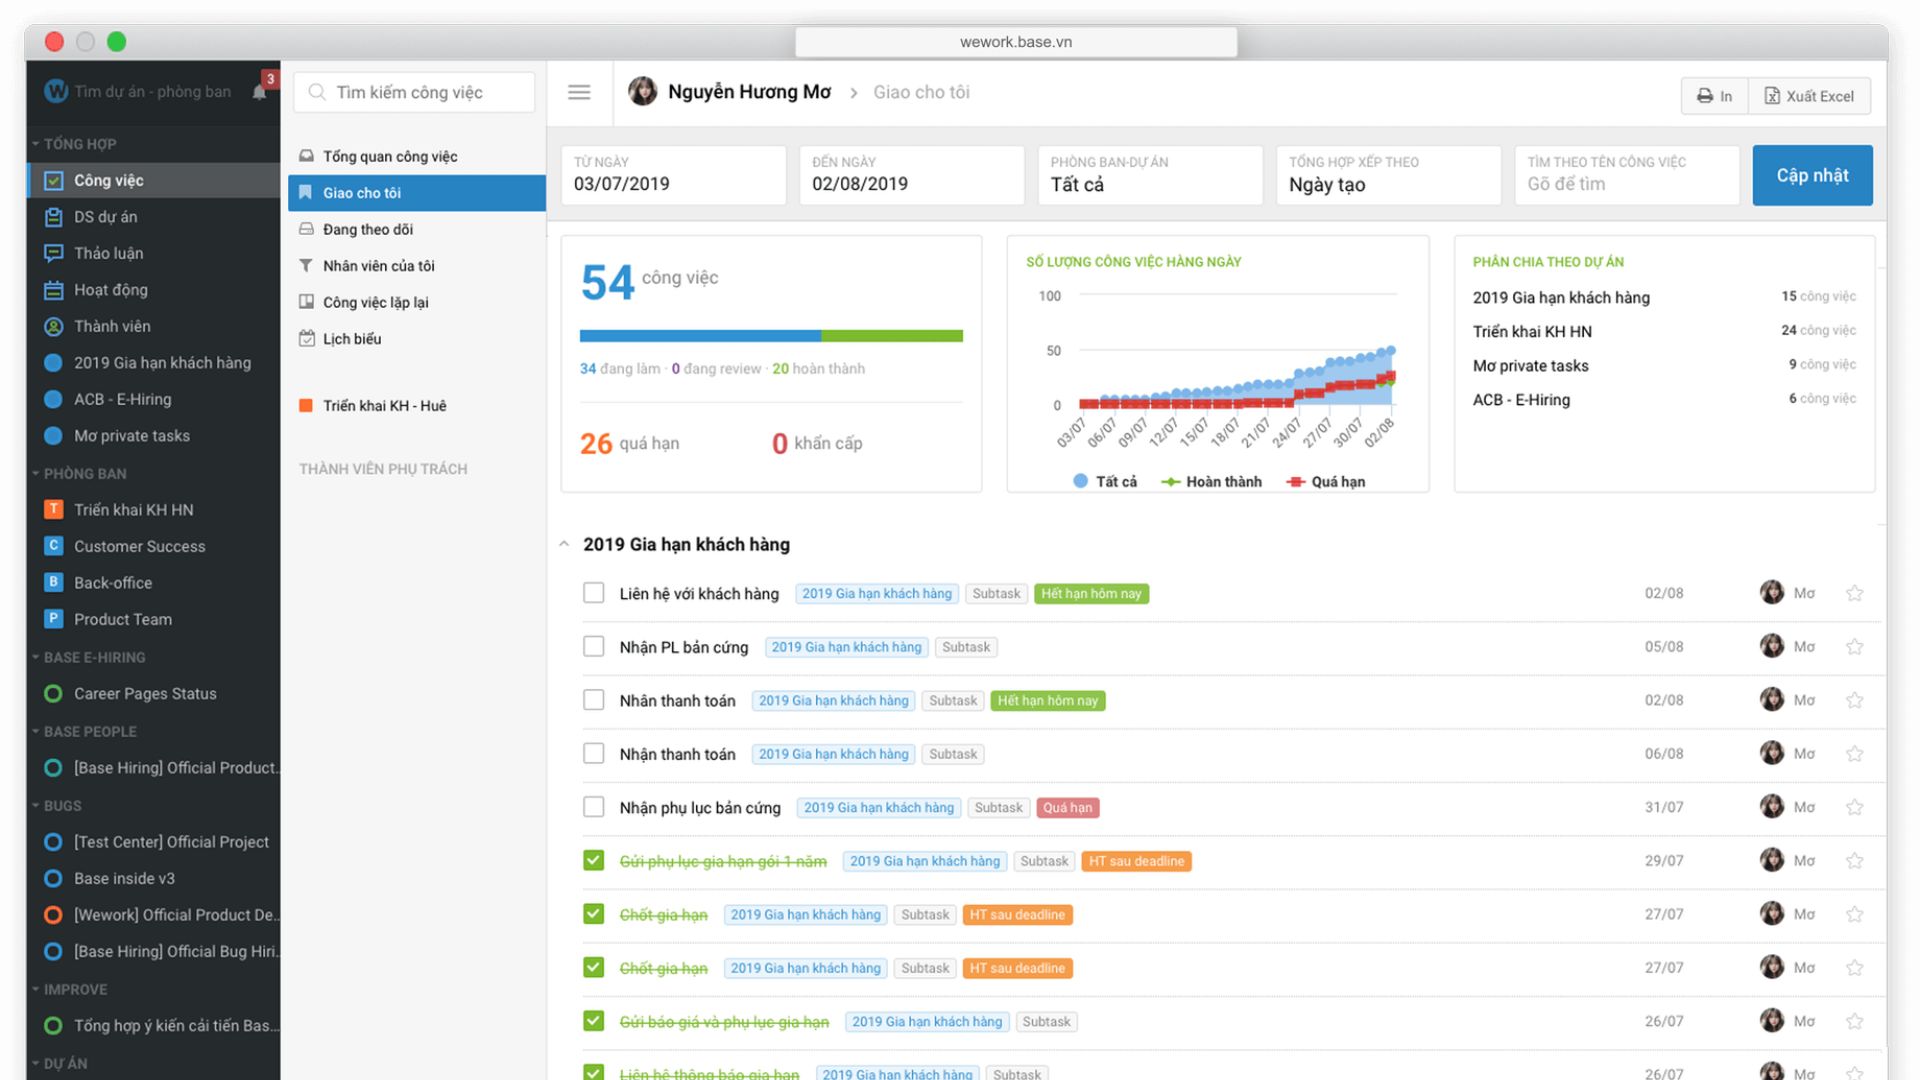Click the ACB - E-Hiring blue dot icon
The image size is (1920, 1080).
pos(54,399)
